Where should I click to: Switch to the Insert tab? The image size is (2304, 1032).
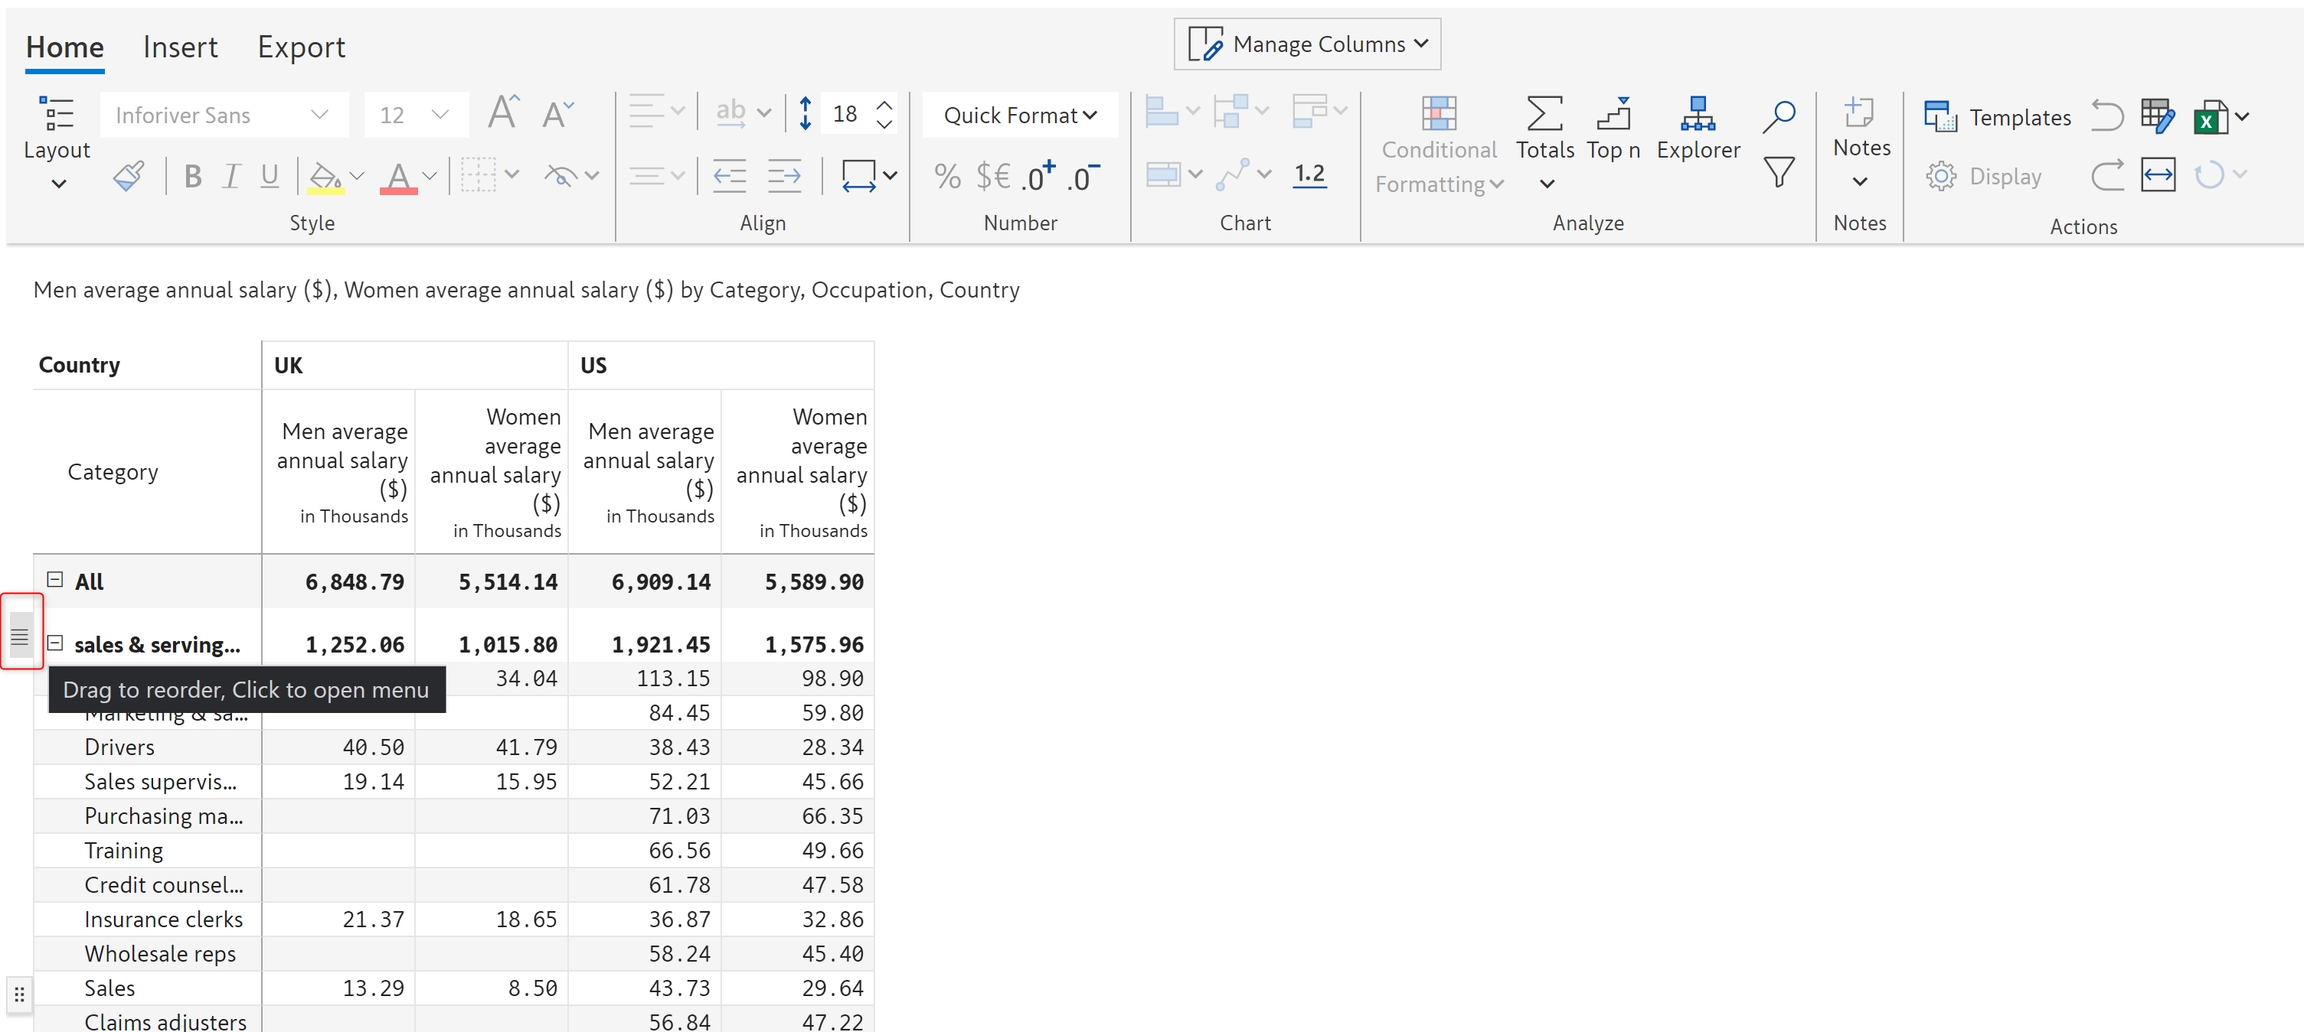click(180, 47)
